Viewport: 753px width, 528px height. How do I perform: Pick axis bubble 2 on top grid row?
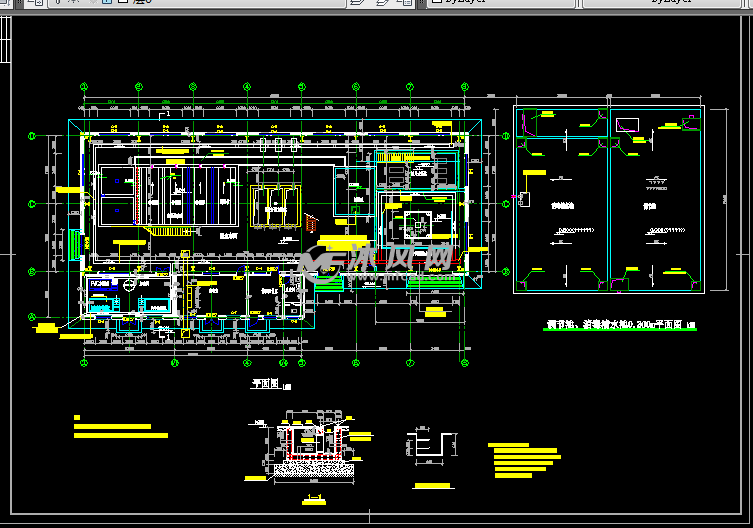point(139,87)
